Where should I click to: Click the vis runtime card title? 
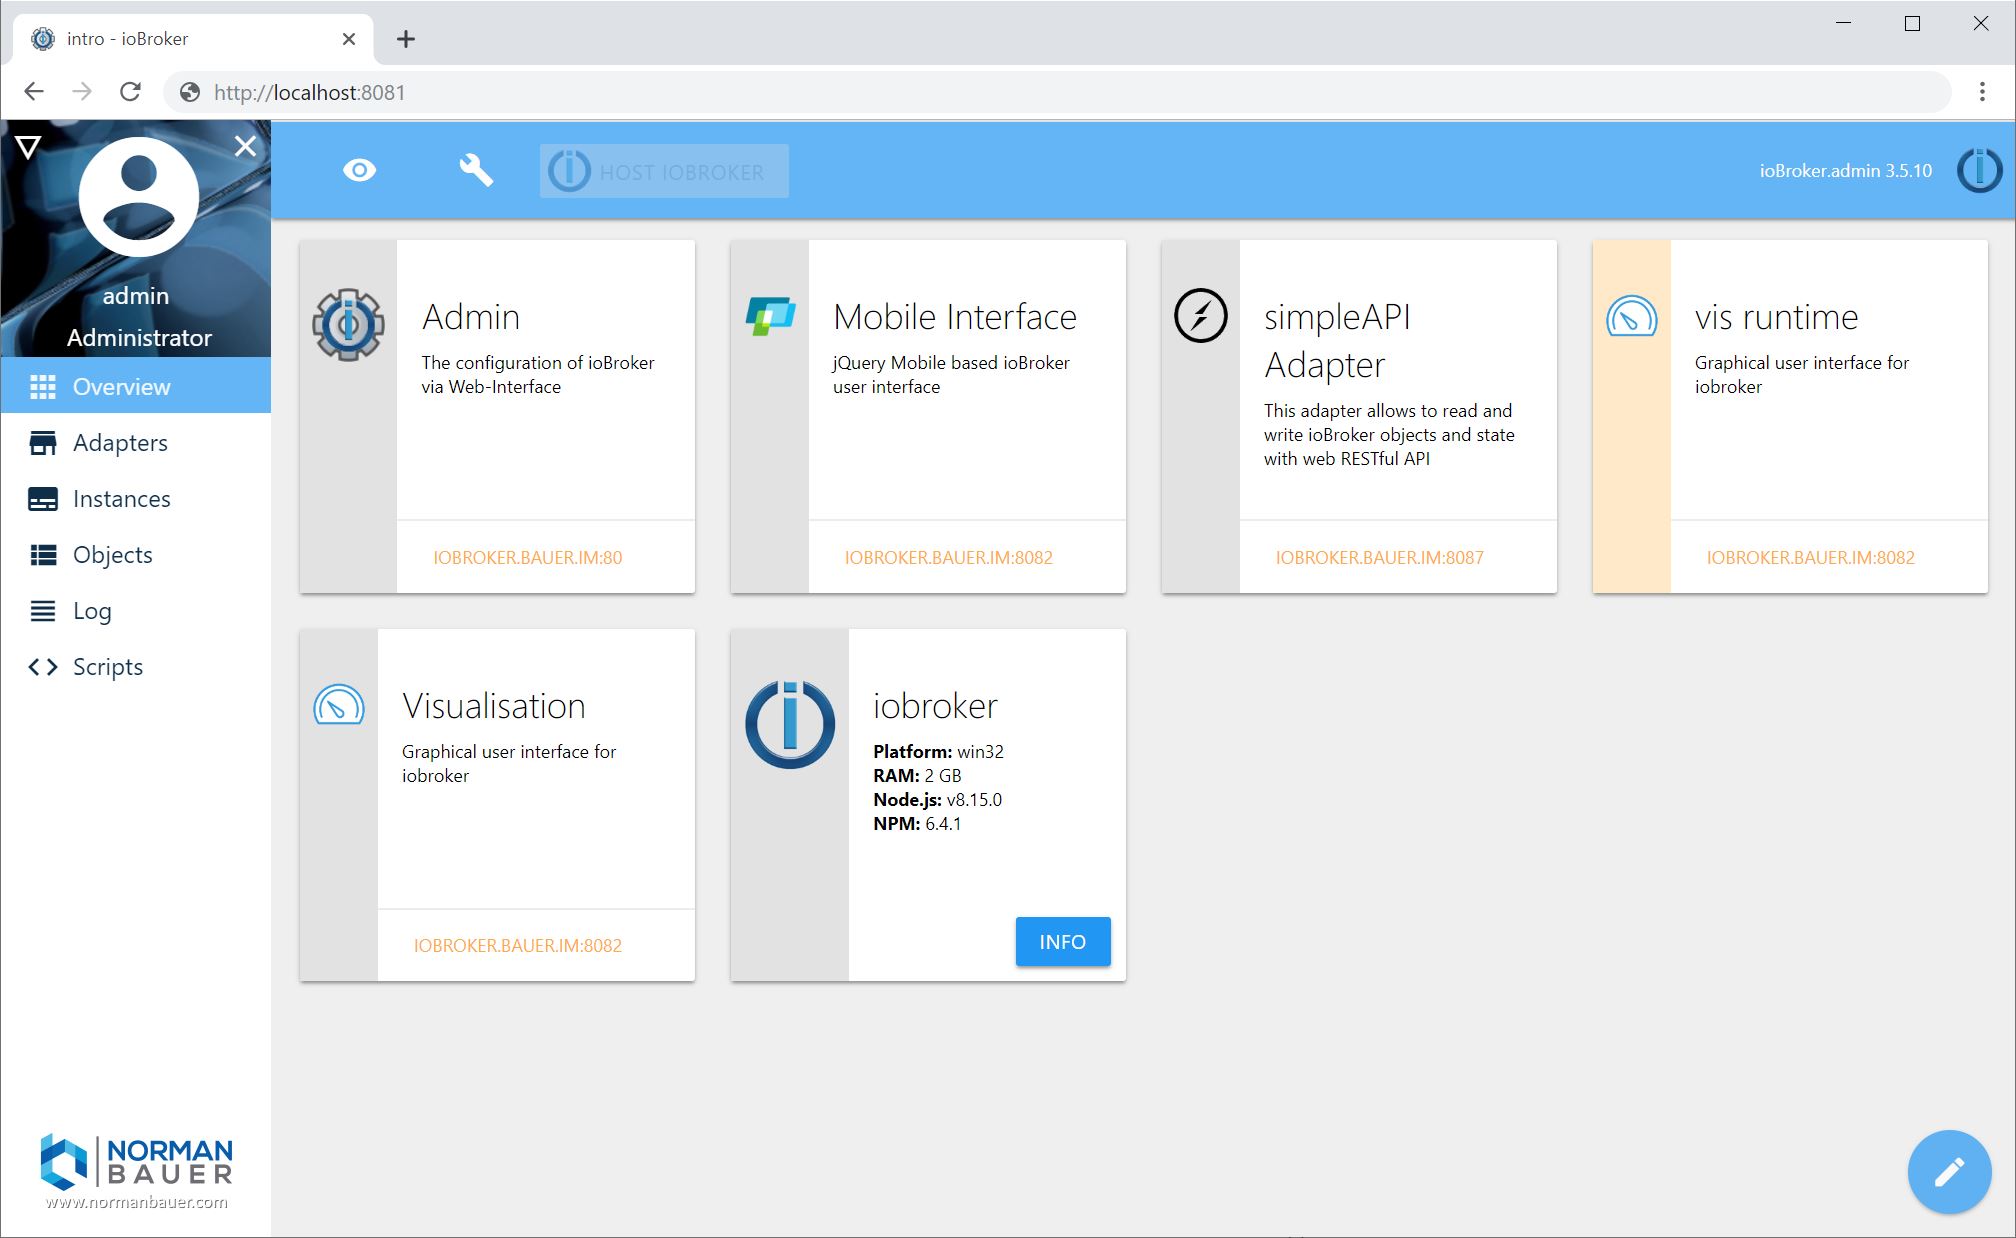tap(1777, 317)
